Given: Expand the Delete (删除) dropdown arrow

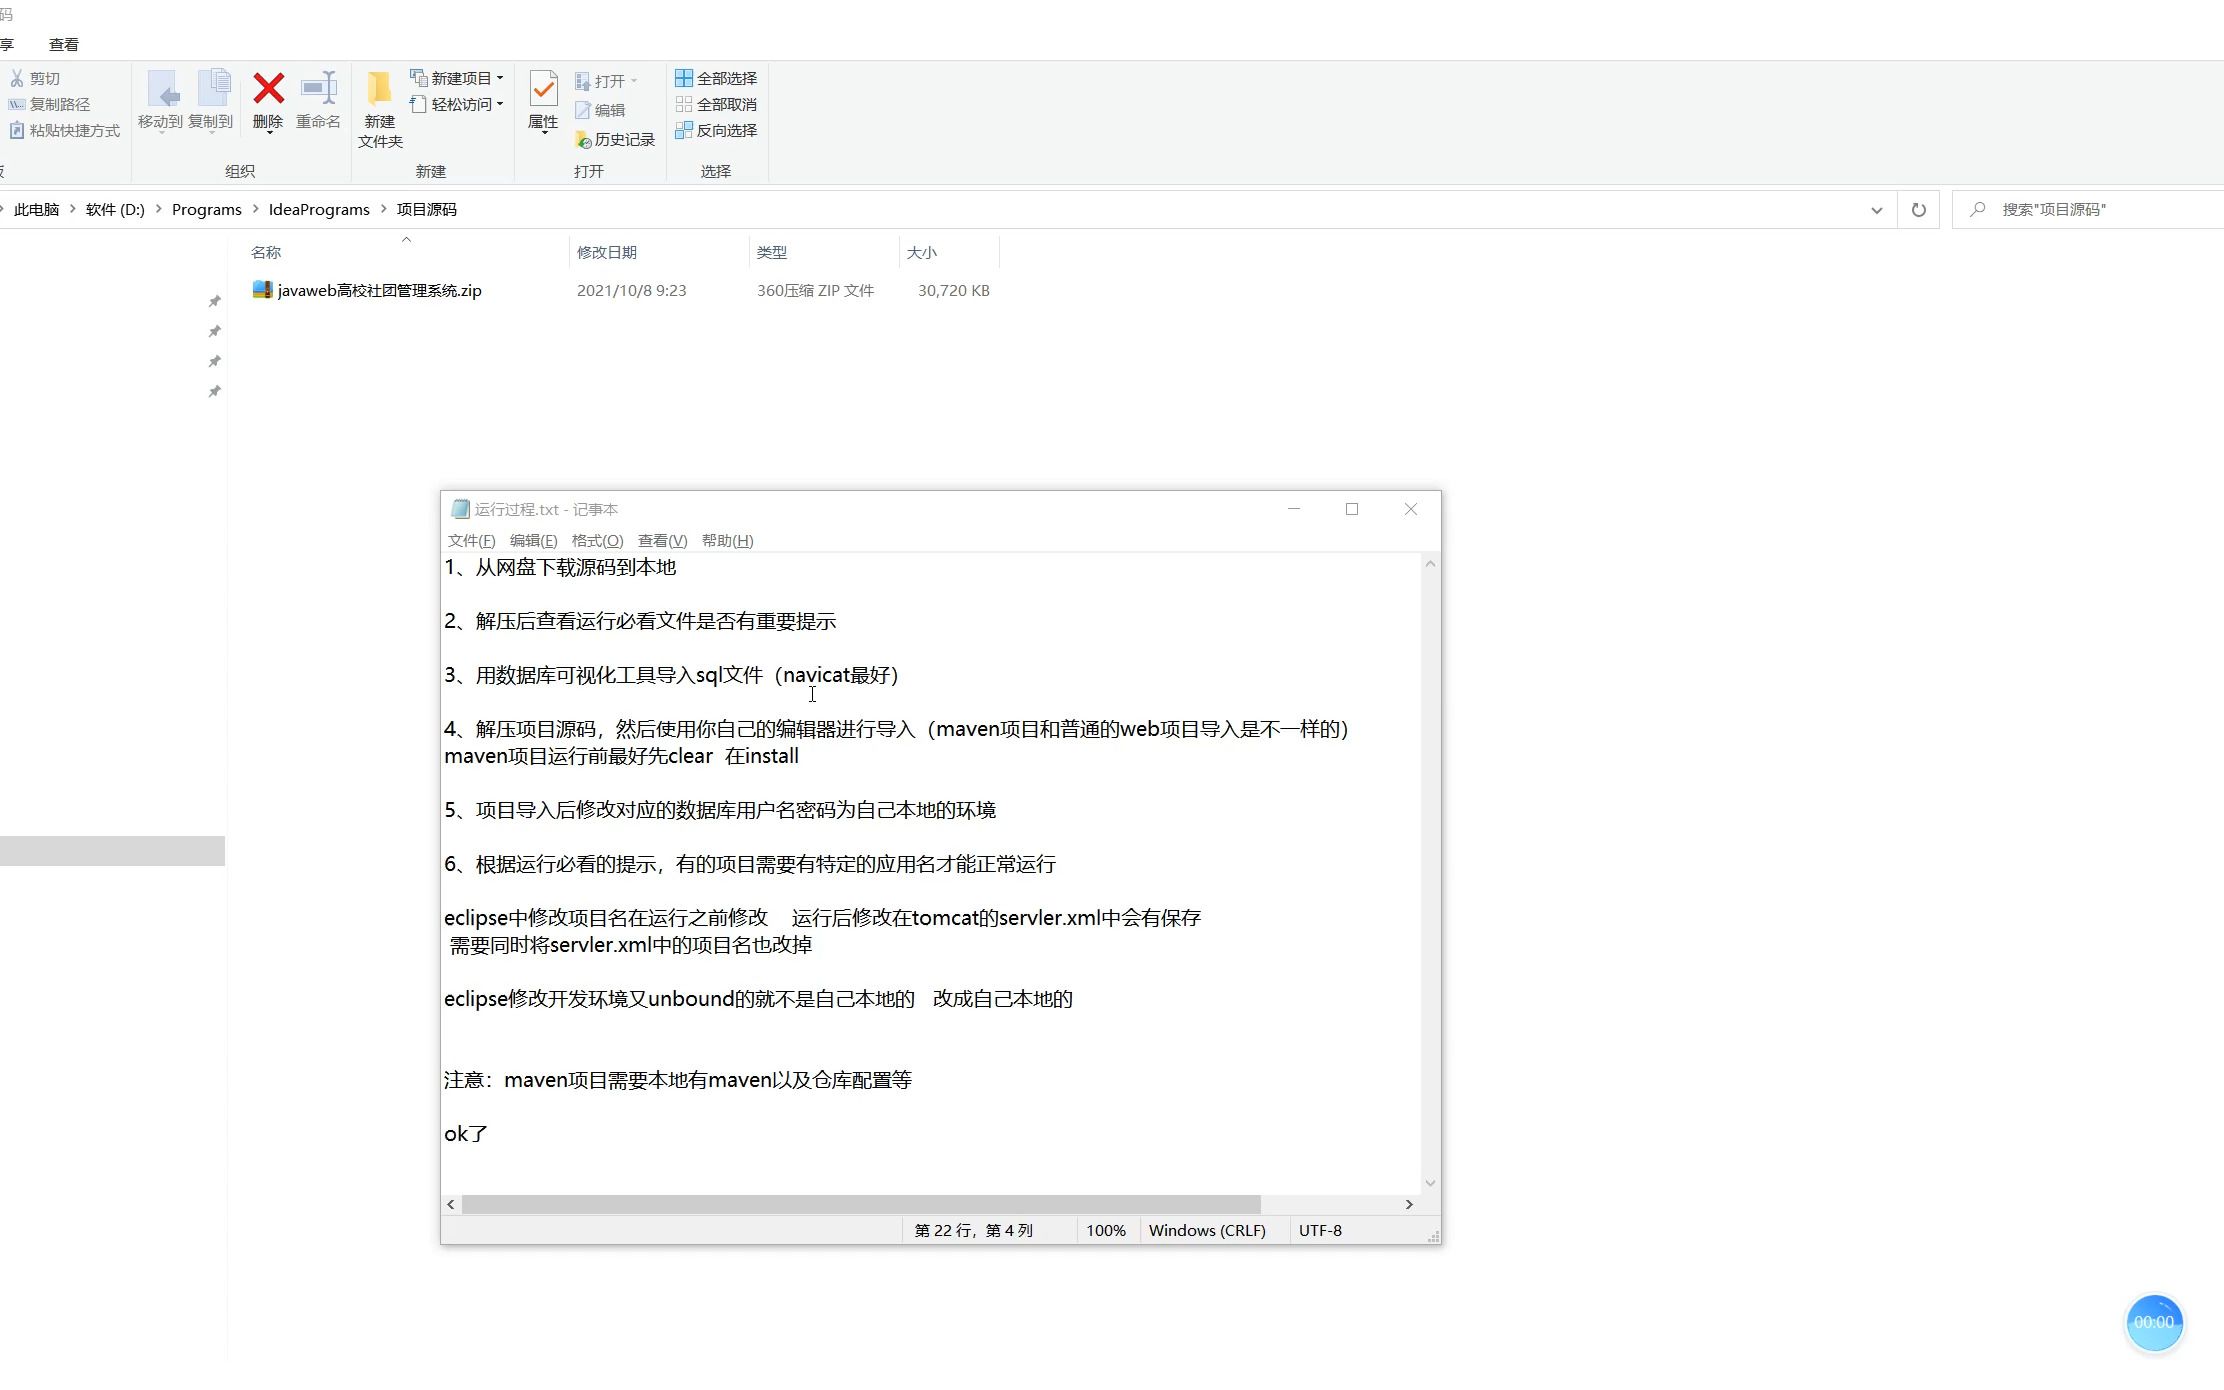Looking at the screenshot, I should [x=268, y=132].
